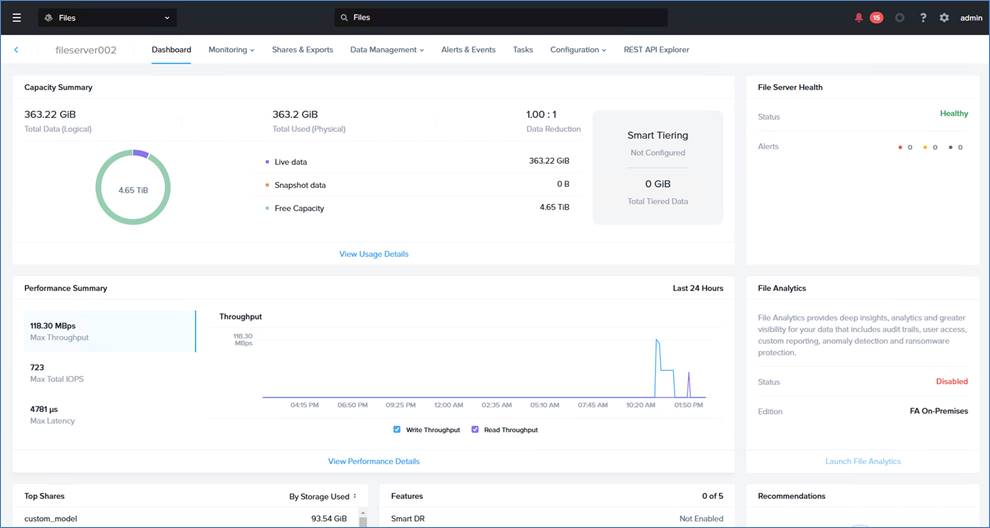Screen dimensions: 990x528
Task: Open the Tasks tab
Action: pos(523,49)
